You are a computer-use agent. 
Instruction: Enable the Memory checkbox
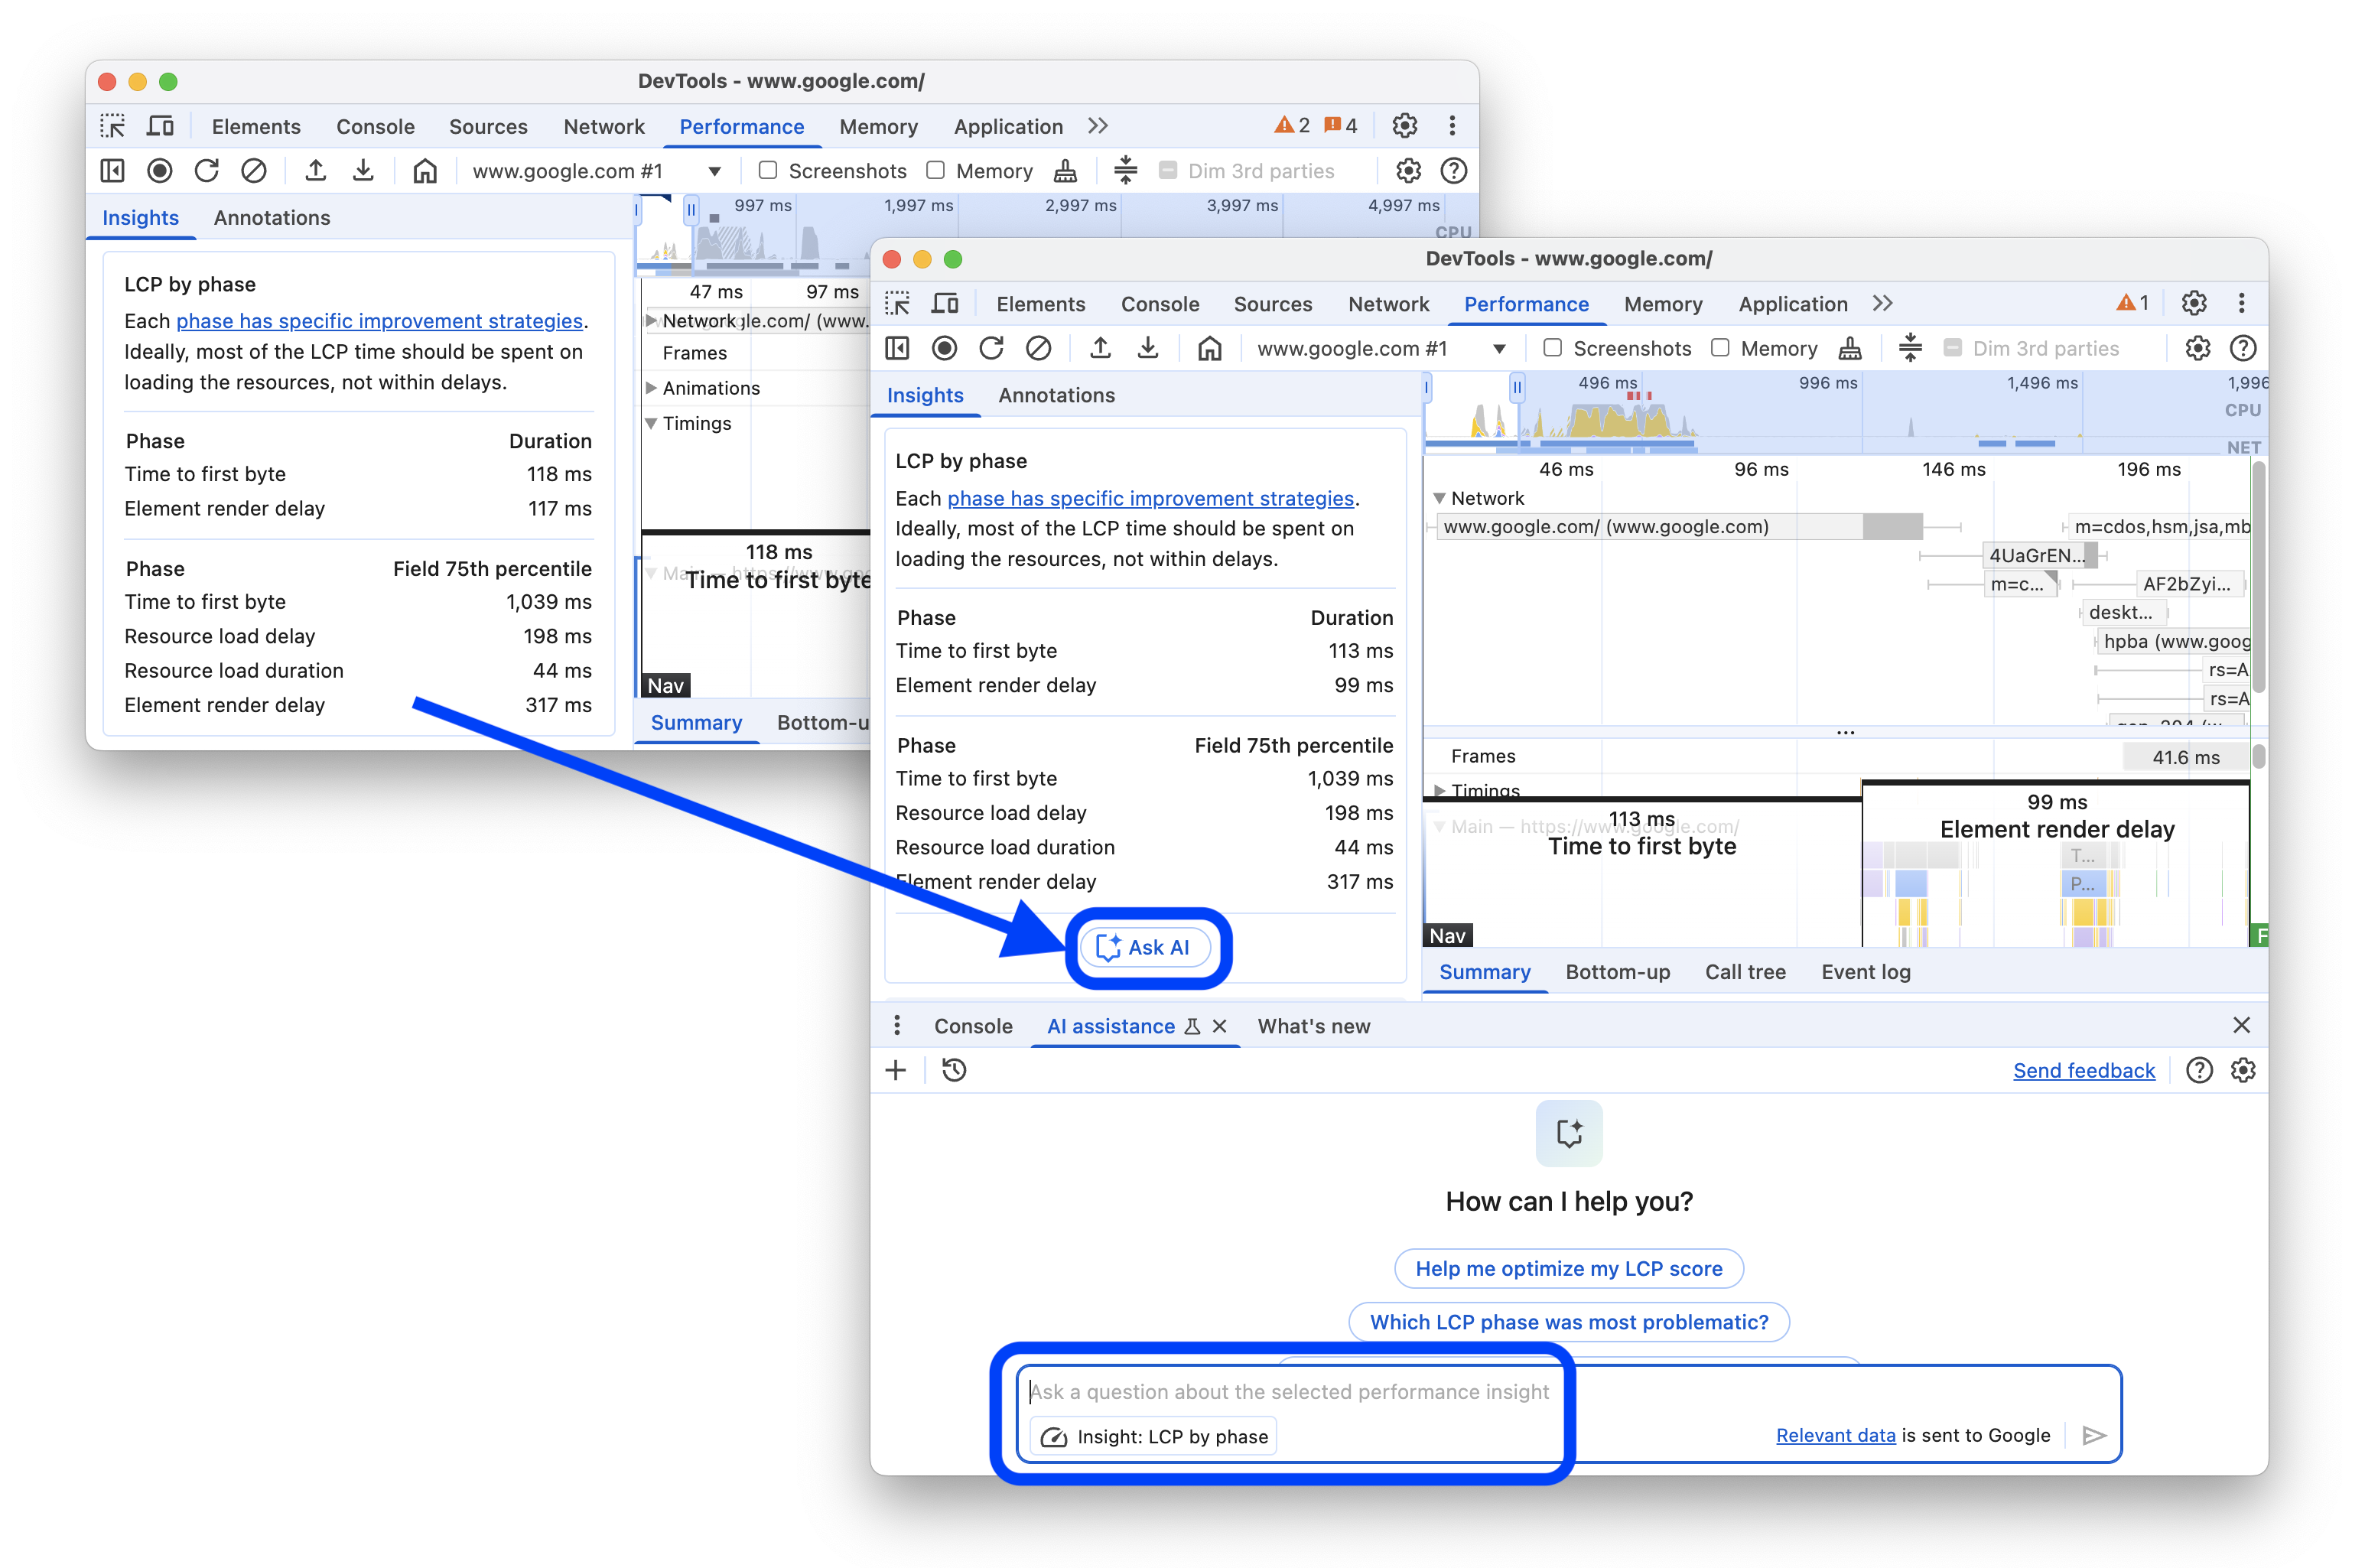tap(1723, 348)
